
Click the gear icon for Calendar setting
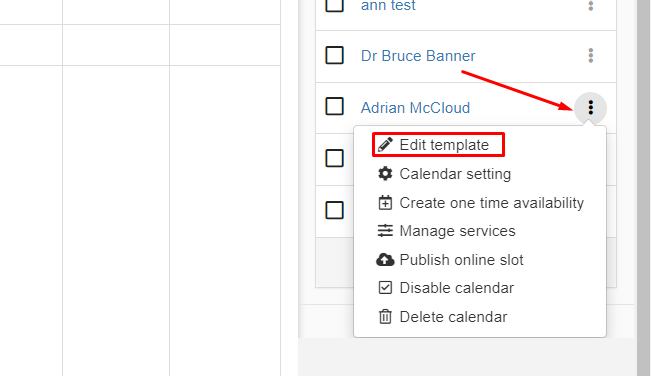point(385,173)
